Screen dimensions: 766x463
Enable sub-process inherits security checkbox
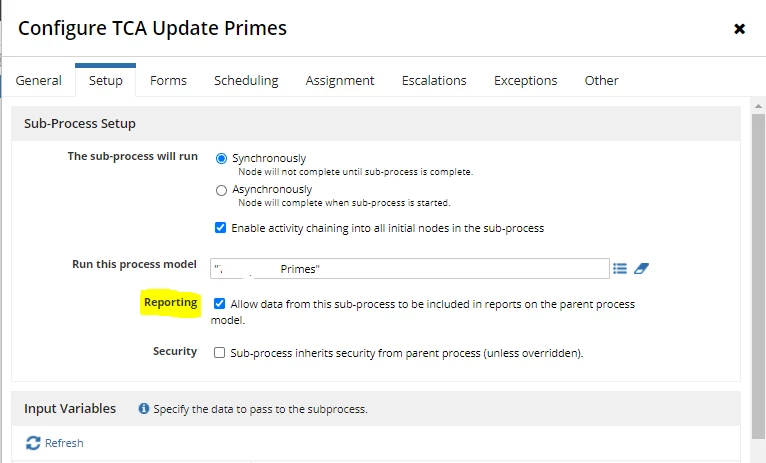[219, 353]
